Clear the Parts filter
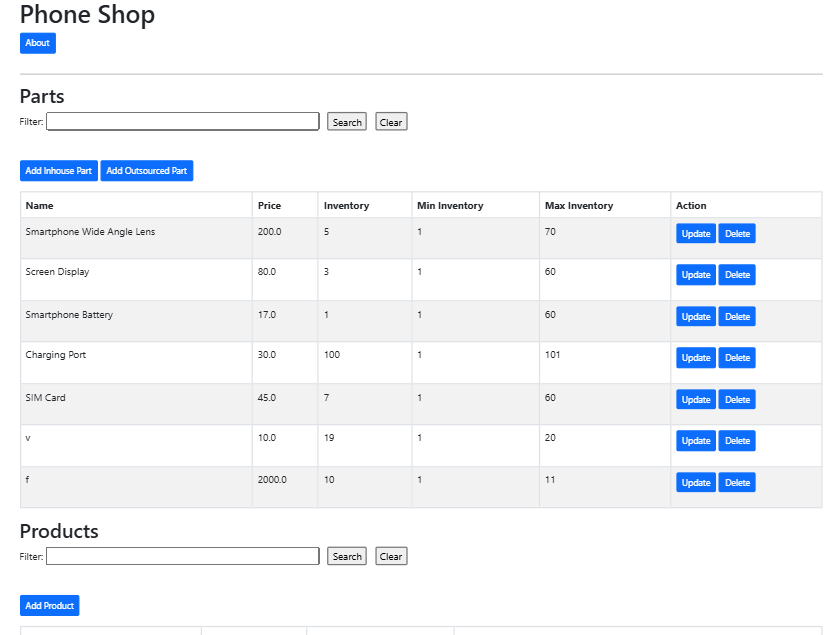The width and height of the screenshot is (830, 635). [390, 121]
